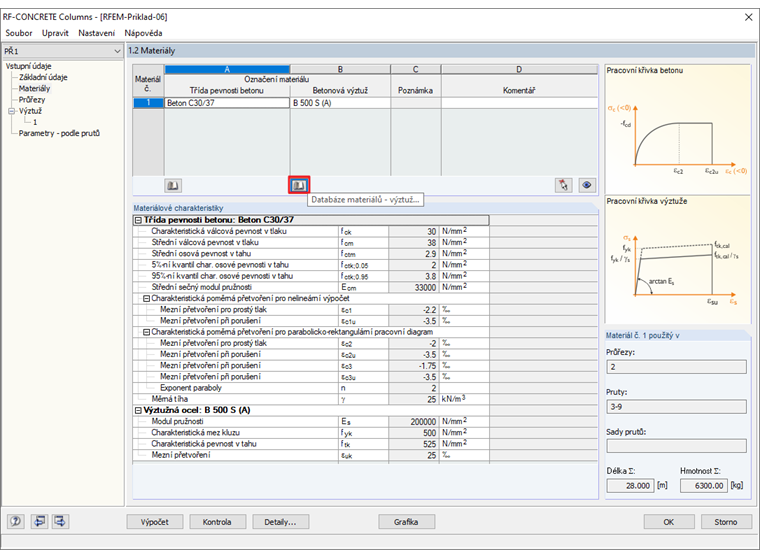This screenshot has width=760, height=559.
Task: Select Materiály tree item
Action: 34,88
